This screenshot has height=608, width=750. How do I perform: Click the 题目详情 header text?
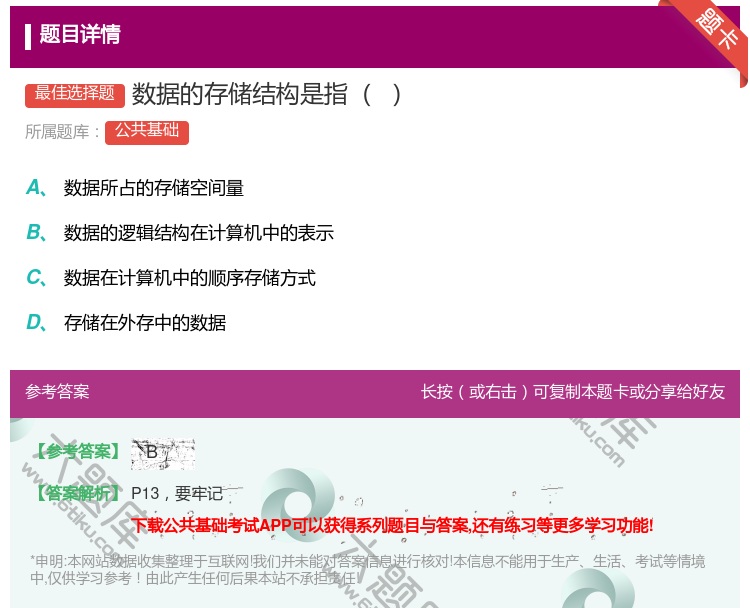80,34
